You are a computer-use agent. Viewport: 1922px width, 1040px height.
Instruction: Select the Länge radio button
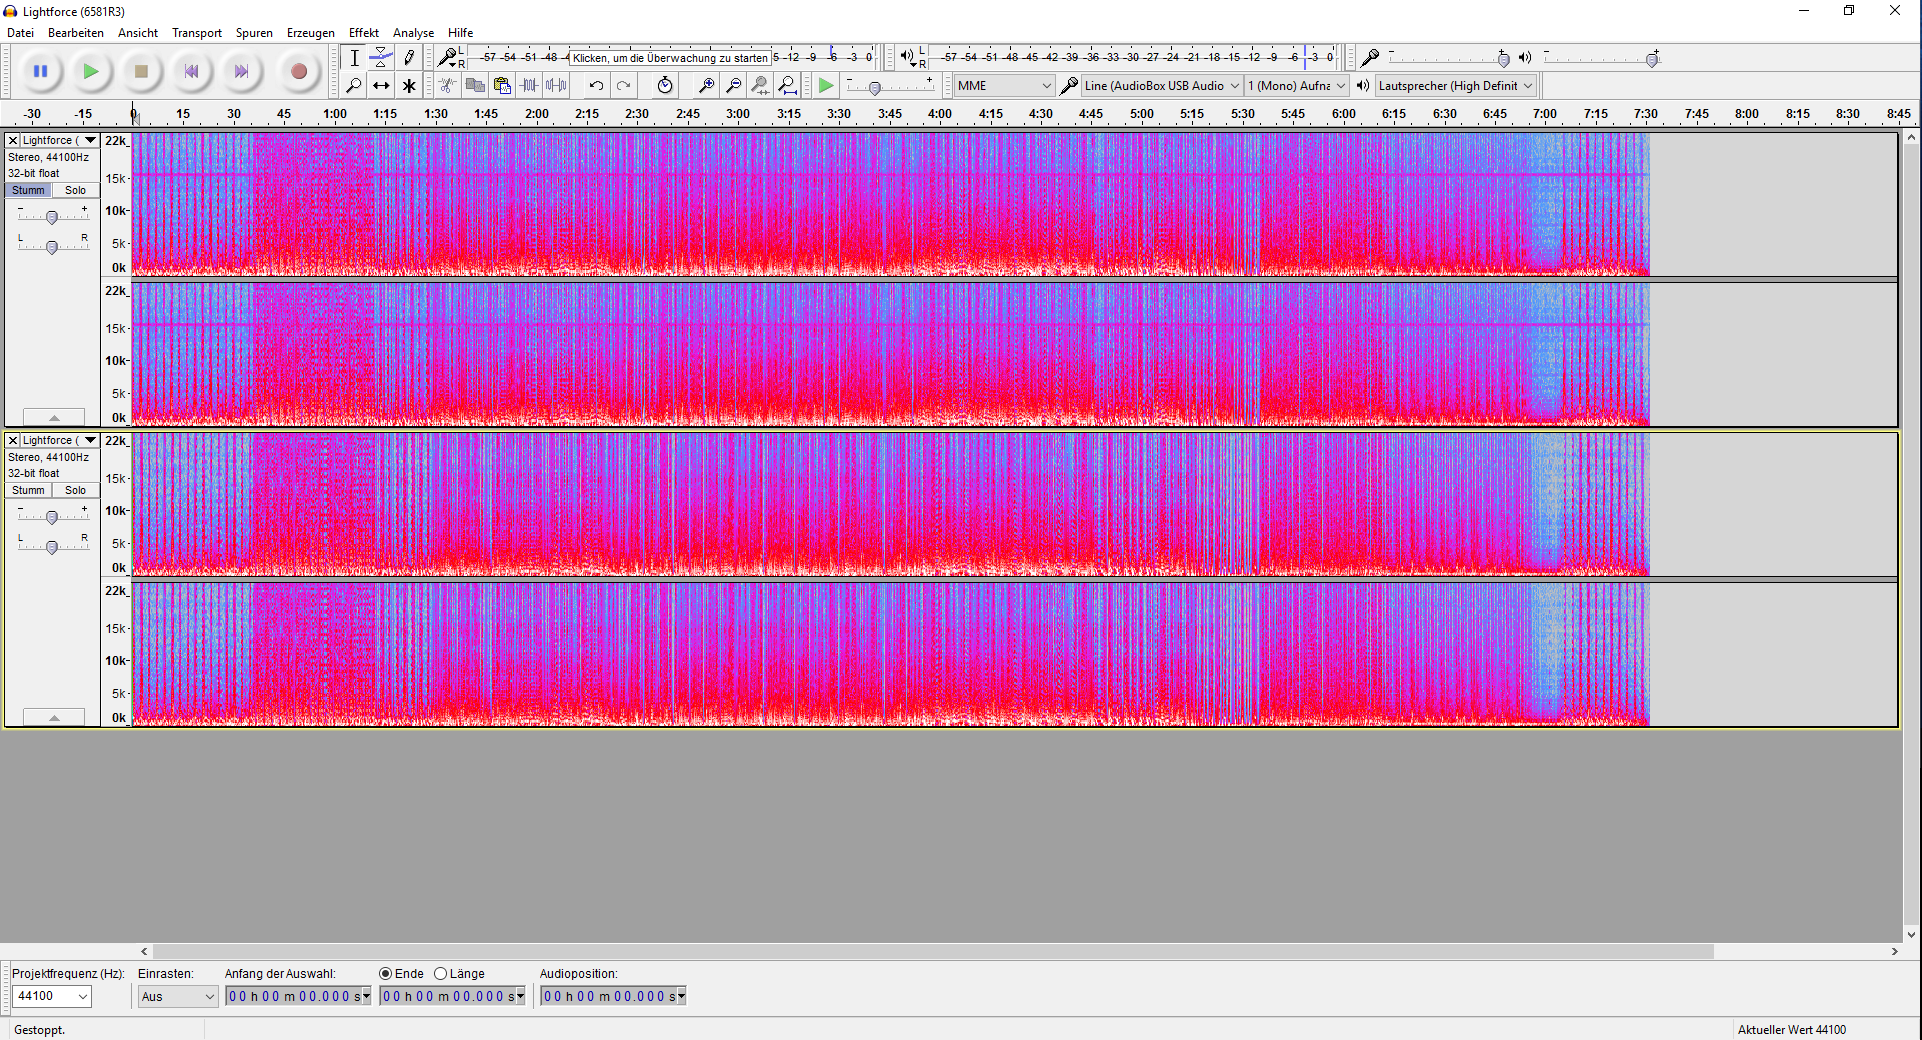(x=440, y=973)
